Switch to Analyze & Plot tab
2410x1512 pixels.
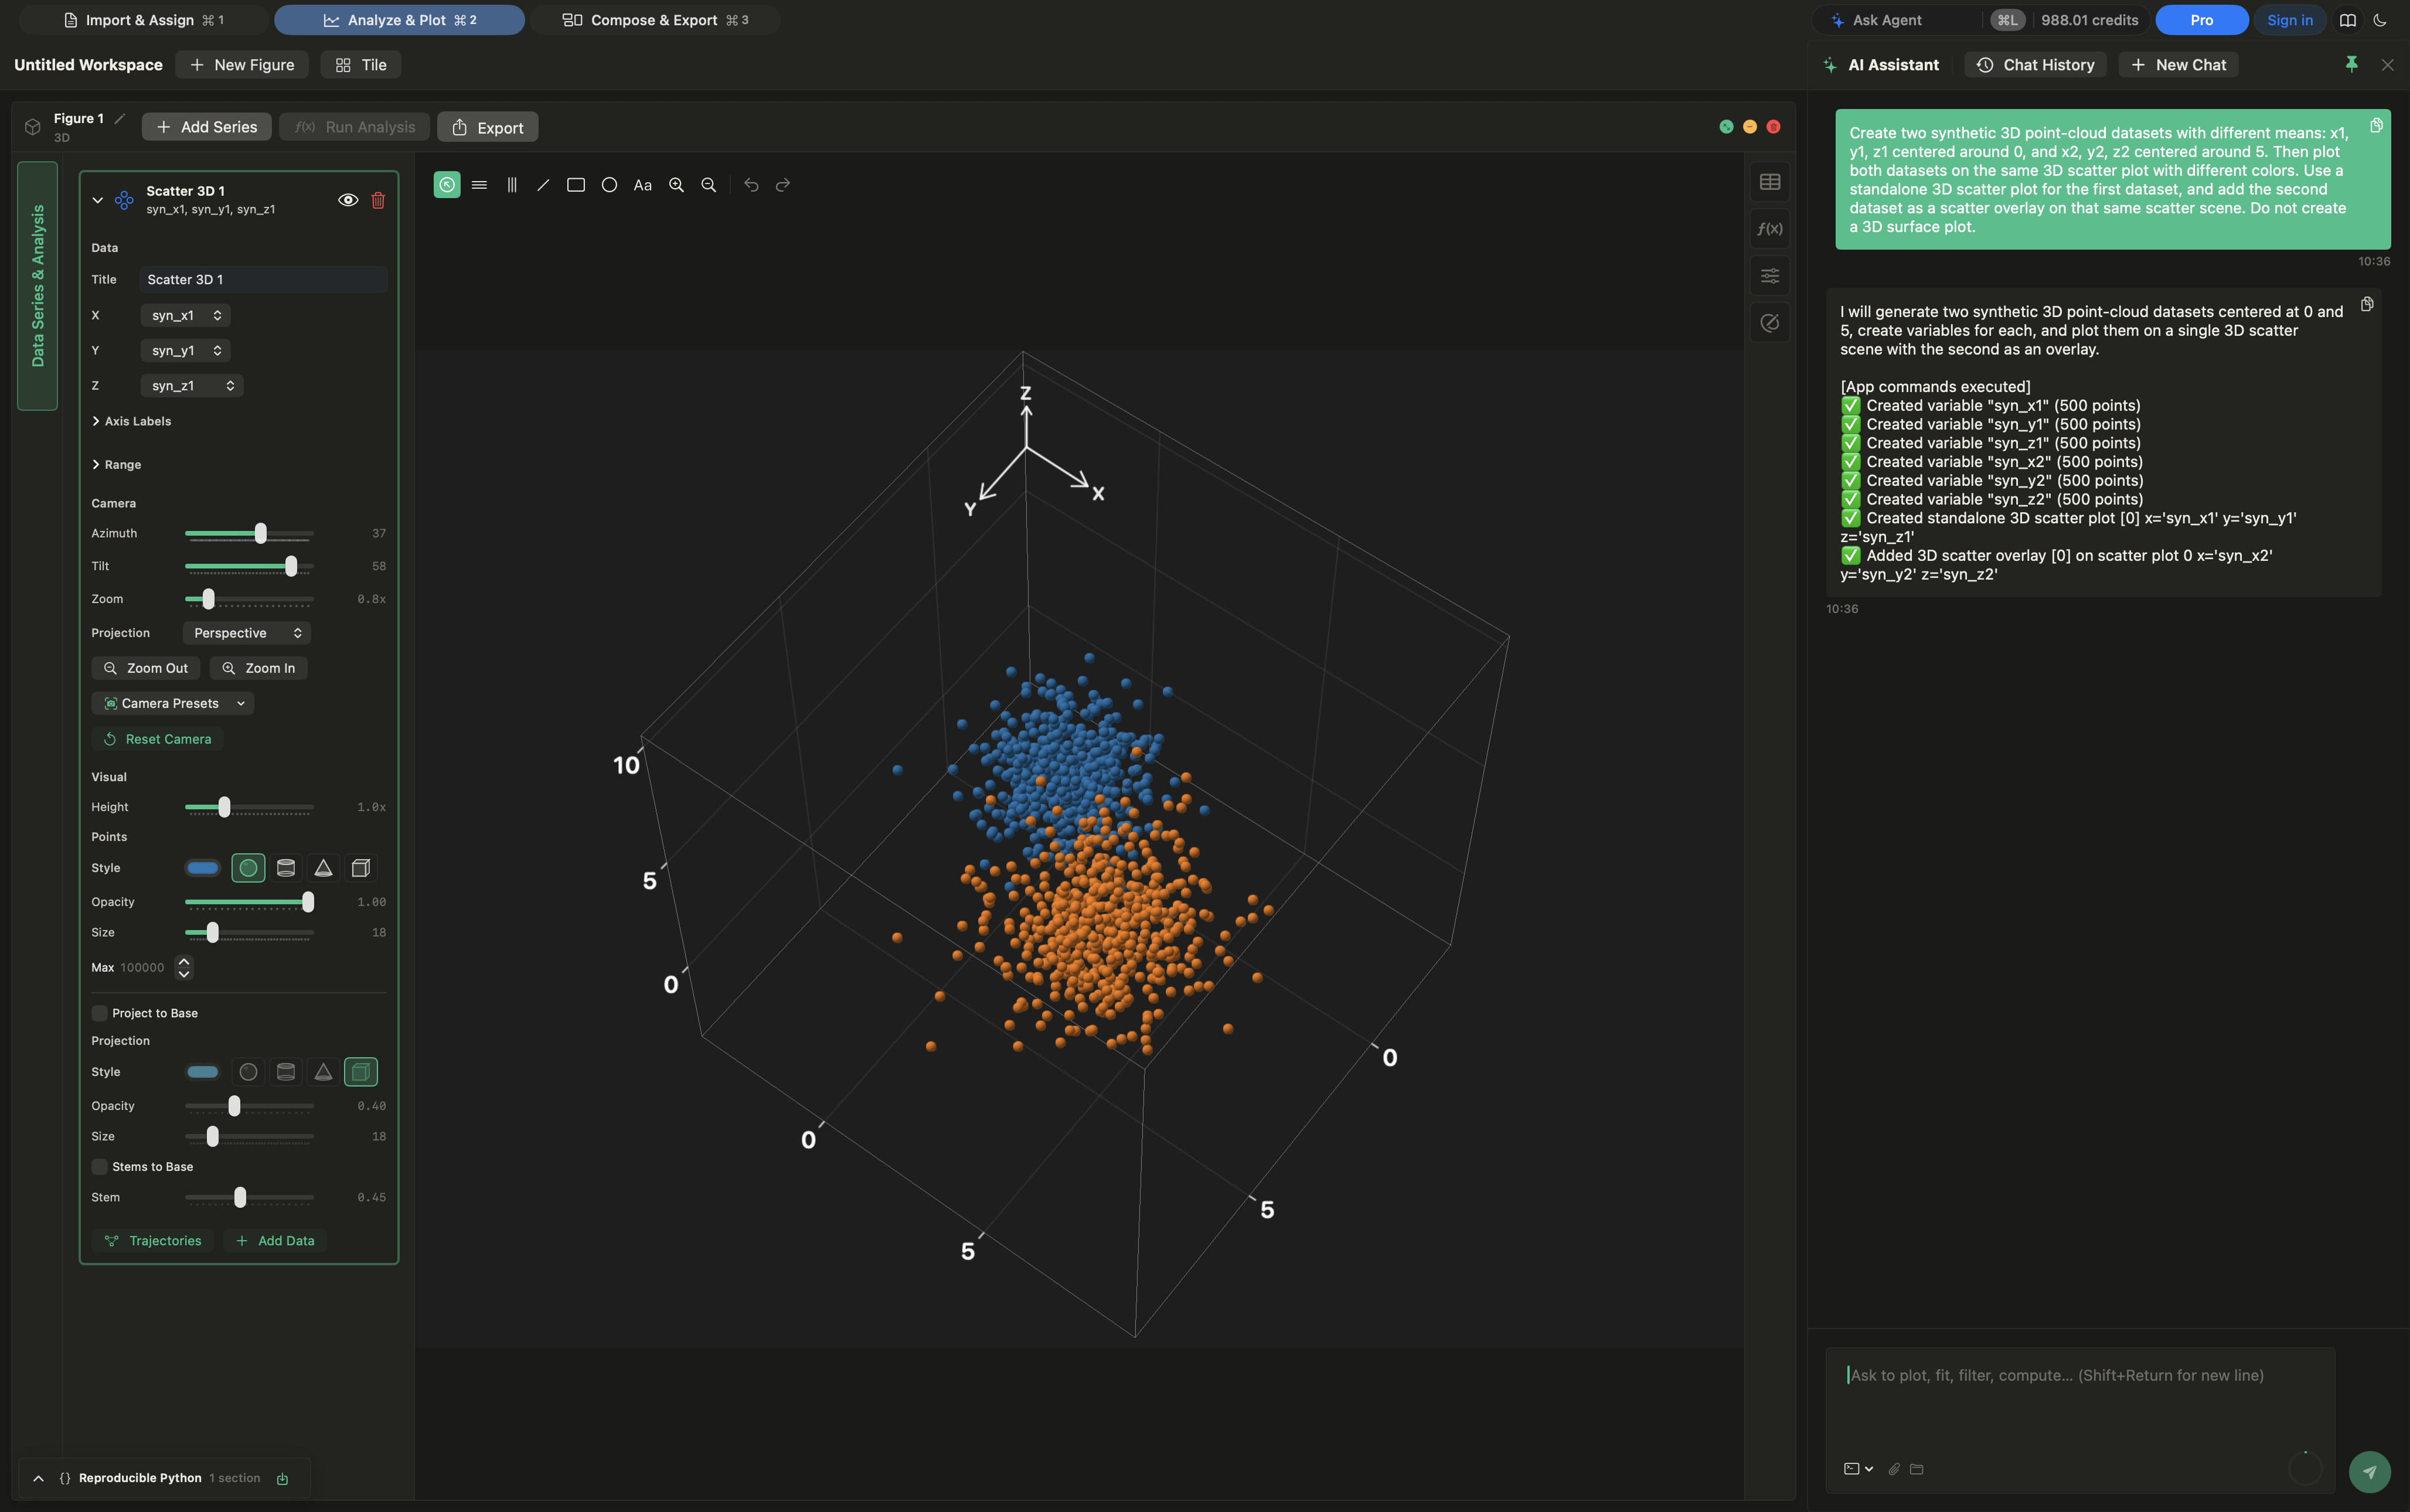pyautogui.click(x=399, y=20)
